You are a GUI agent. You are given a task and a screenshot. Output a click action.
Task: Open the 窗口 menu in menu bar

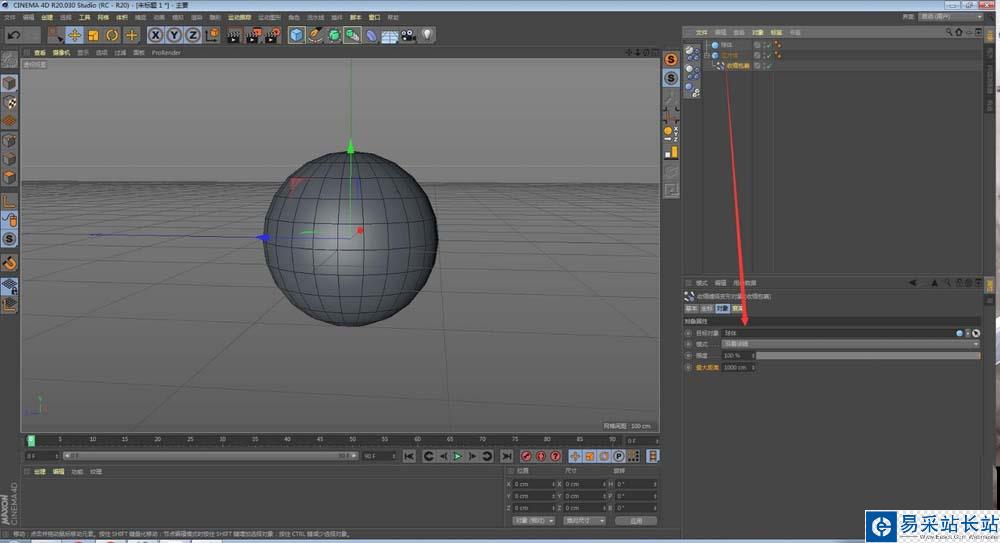[x=373, y=17]
